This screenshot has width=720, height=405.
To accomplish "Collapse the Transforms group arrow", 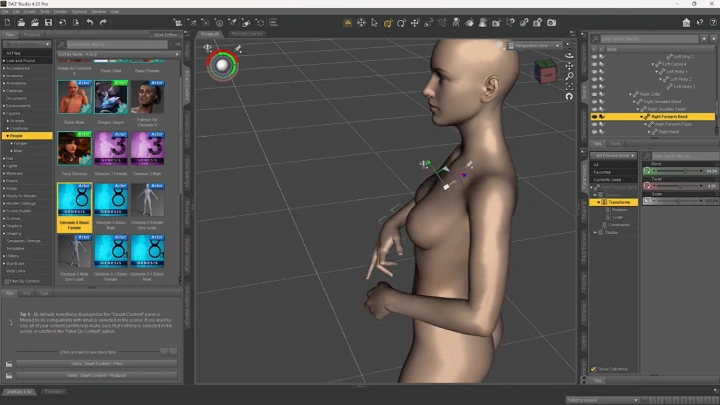I will 598,202.
